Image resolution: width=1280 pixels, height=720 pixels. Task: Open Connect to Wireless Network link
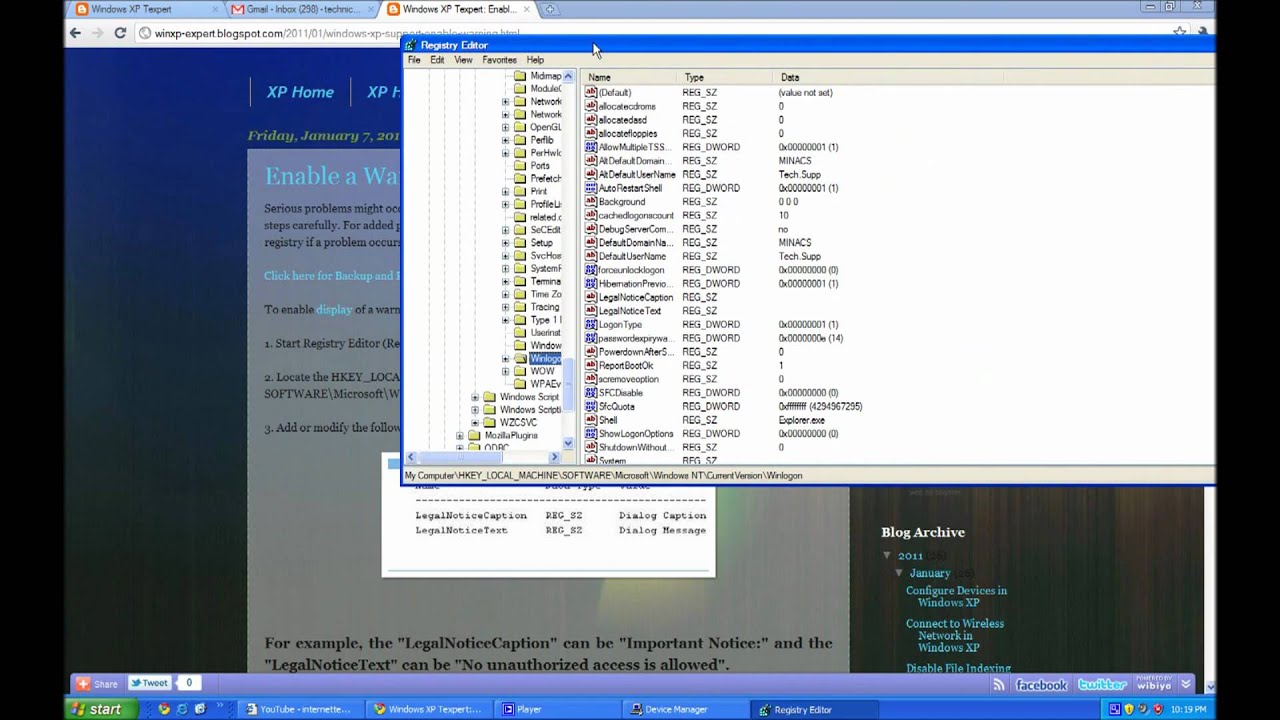pos(954,635)
